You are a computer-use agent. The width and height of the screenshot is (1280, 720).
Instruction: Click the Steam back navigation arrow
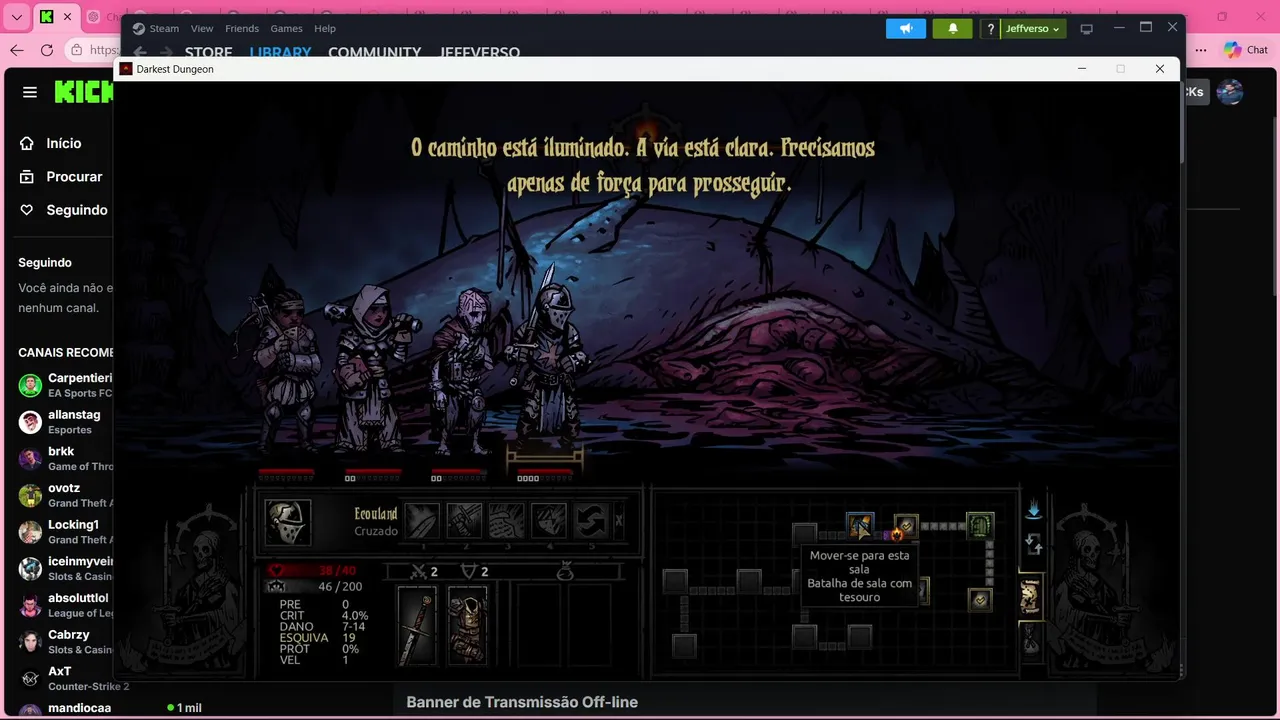pos(140,53)
